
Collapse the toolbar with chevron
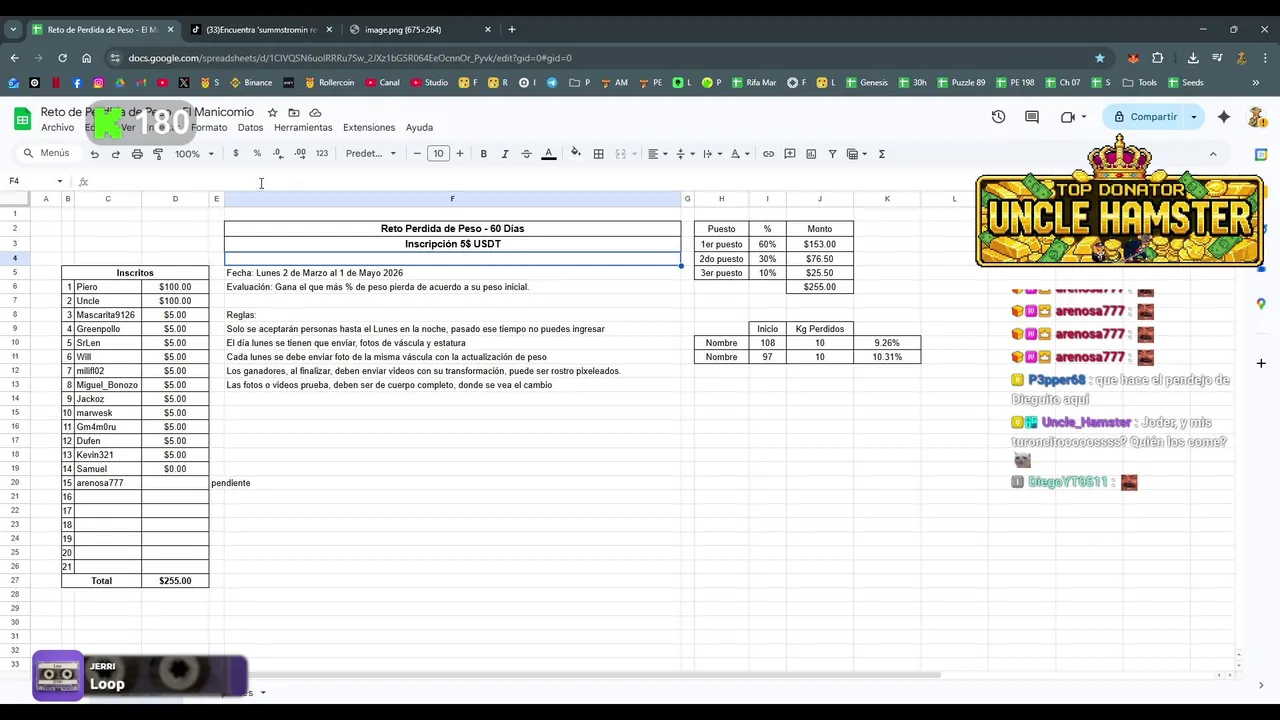(1213, 154)
